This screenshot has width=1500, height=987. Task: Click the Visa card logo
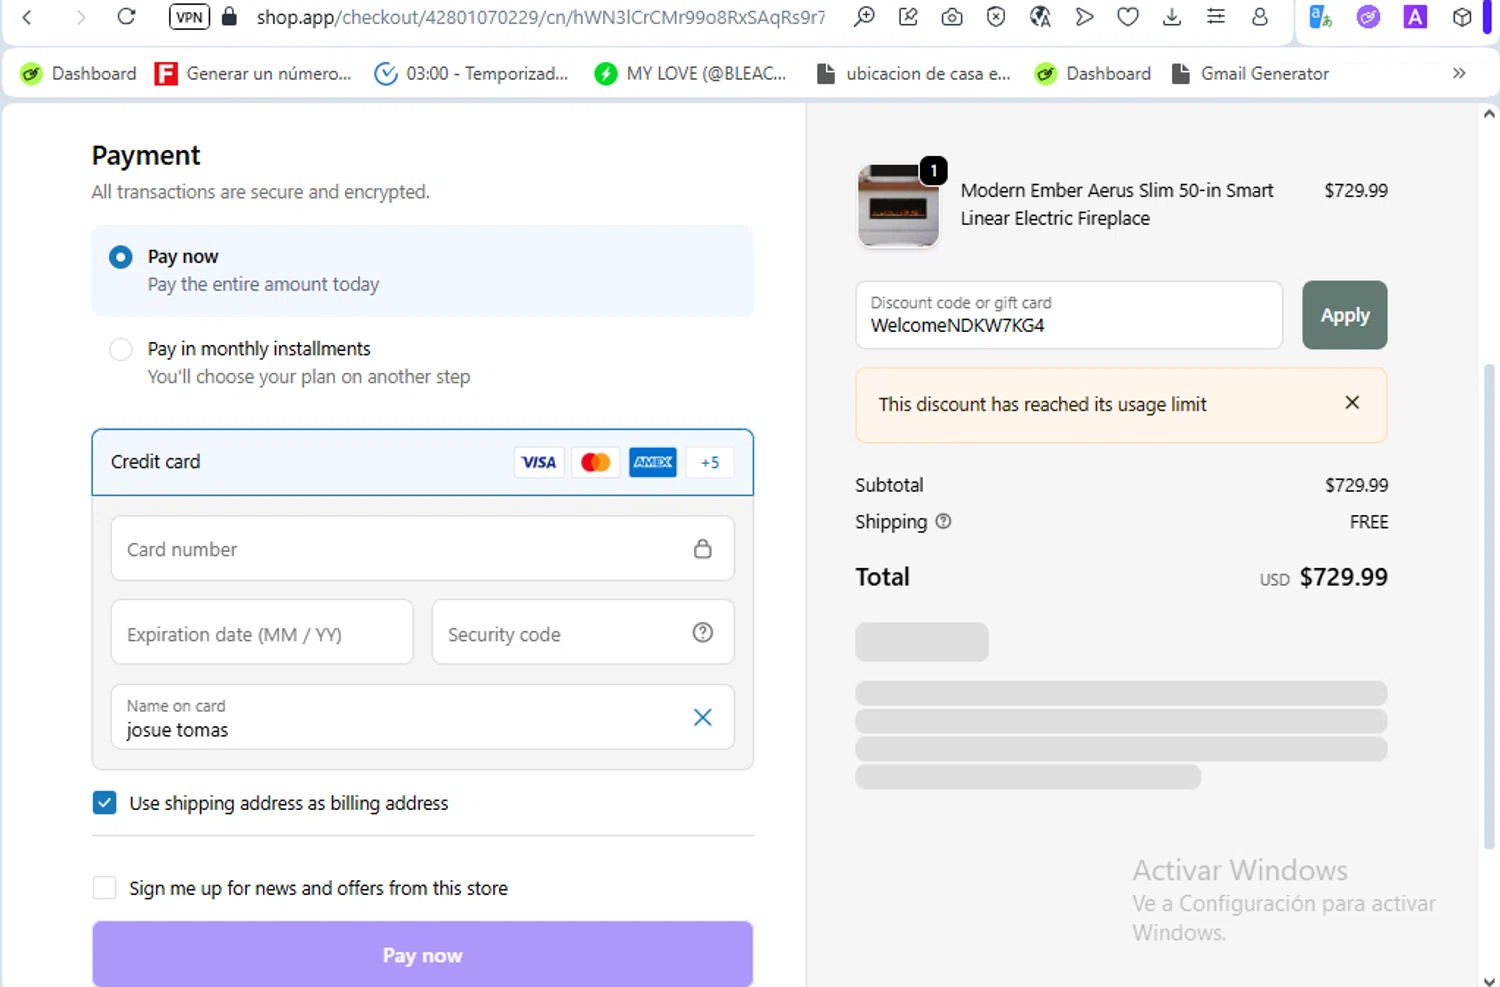(x=539, y=462)
